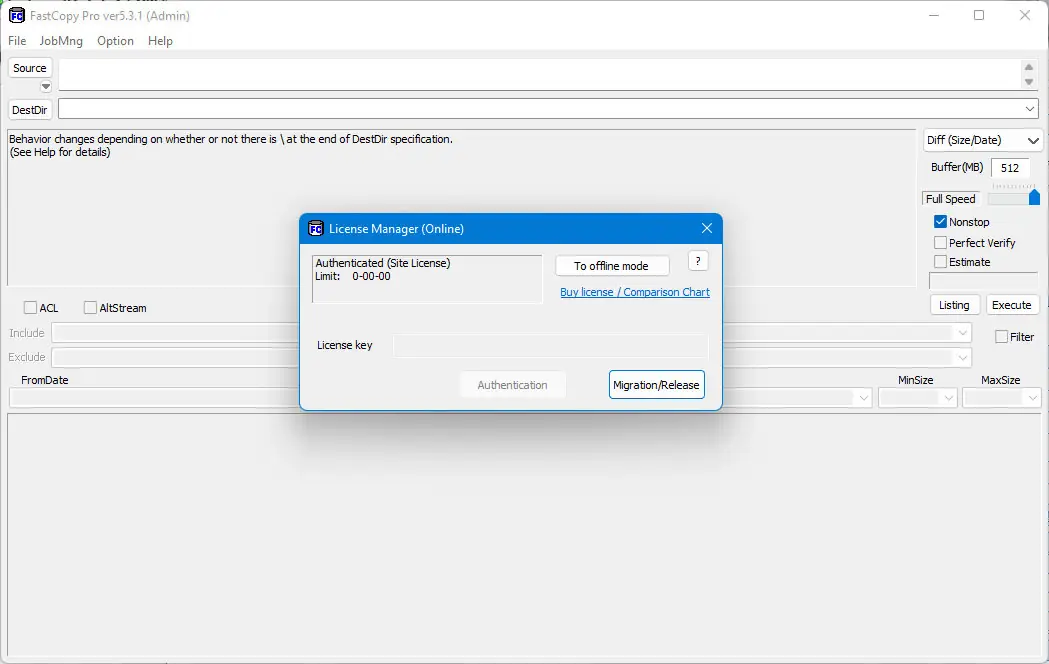Viewport: 1049px width, 664px height.
Task: Expand the Include filter dropdown arrow
Action: [962, 333]
